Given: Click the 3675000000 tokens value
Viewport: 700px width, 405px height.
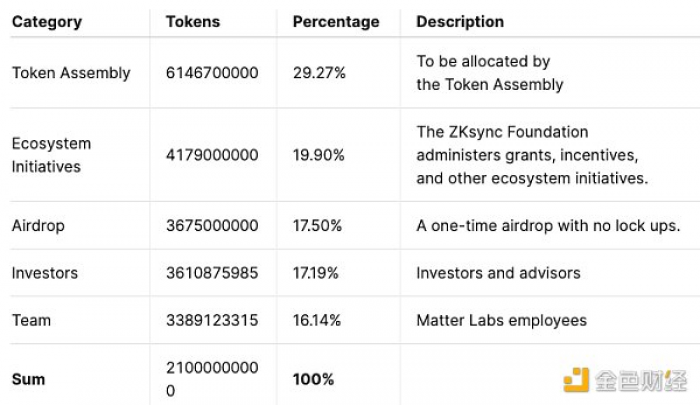Looking at the screenshot, I should [x=212, y=225].
